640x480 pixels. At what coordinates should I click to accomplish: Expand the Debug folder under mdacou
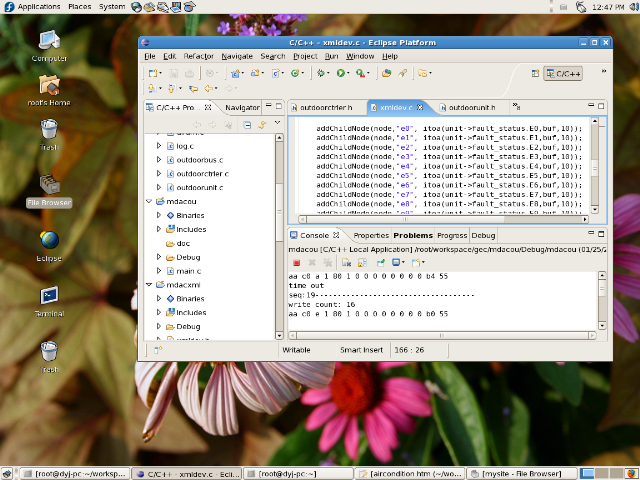158,257
